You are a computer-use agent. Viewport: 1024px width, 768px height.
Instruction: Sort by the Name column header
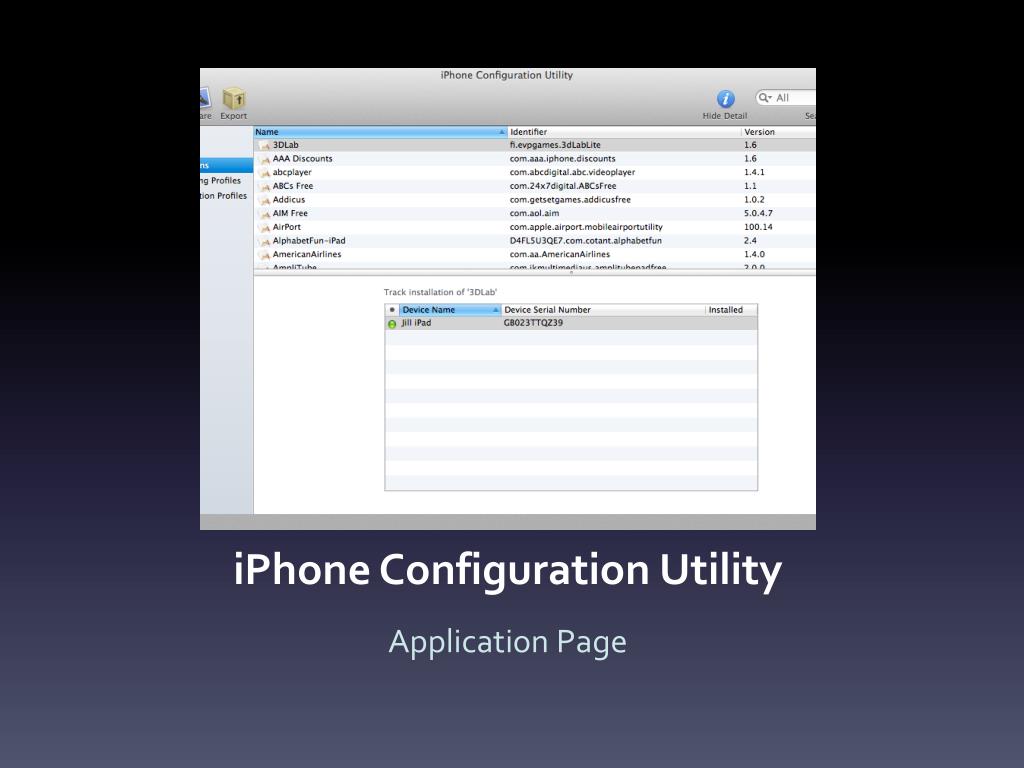[380, 132]
